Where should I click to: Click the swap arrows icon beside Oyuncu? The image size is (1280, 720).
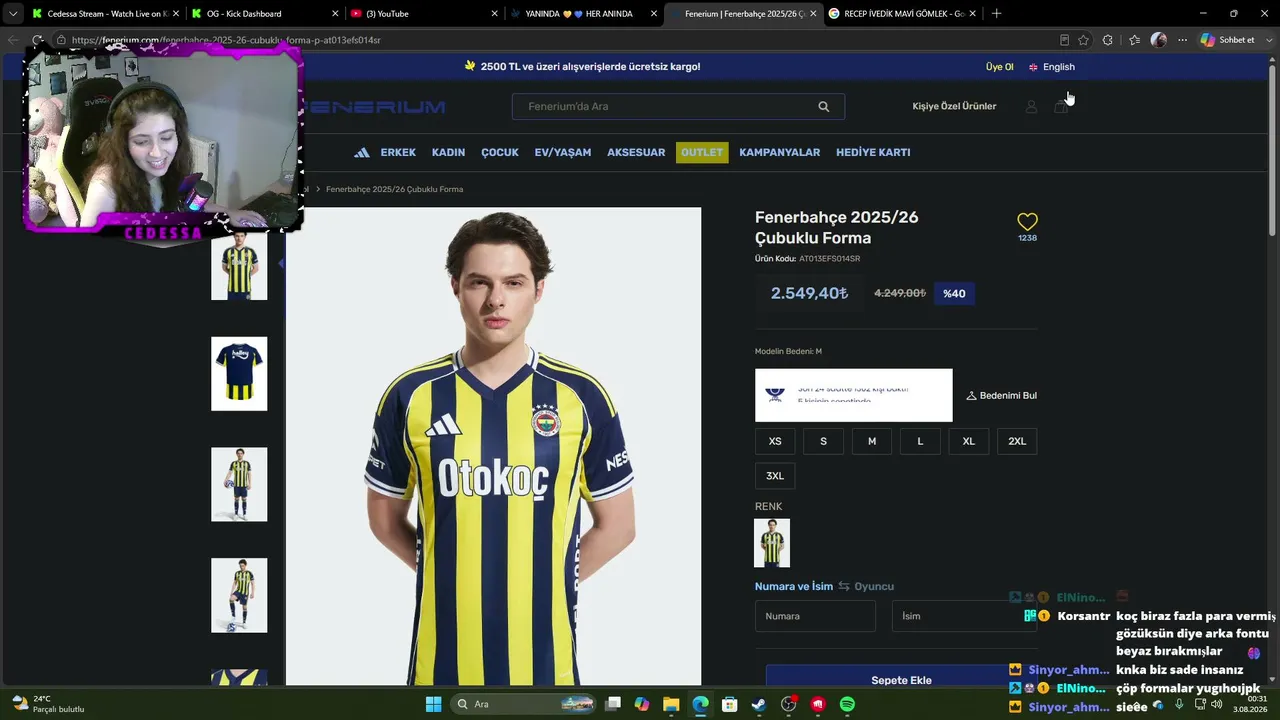tap(844, 586)
